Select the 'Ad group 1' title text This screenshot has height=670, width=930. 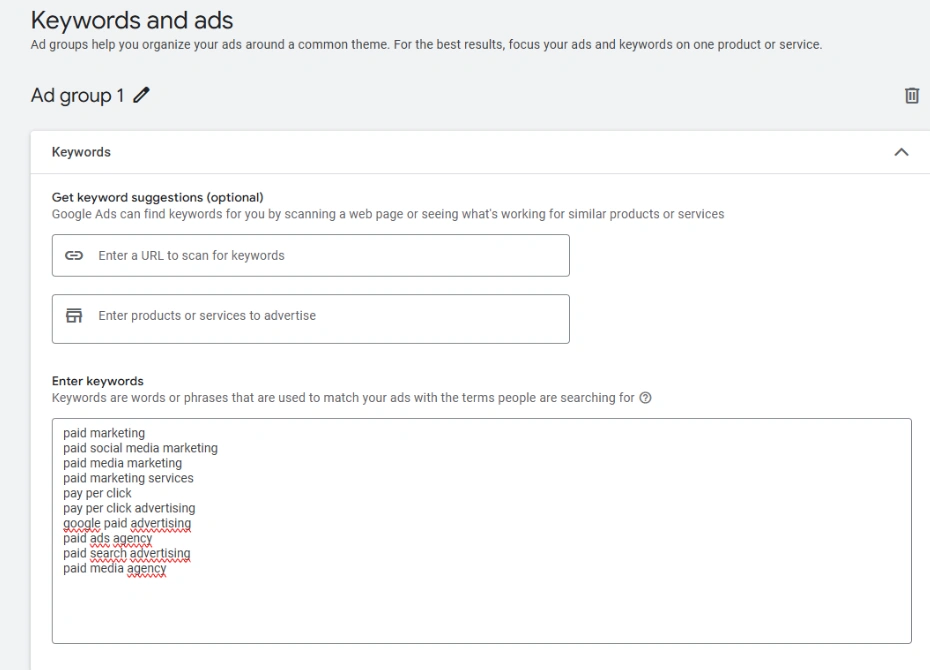point(77,96)
